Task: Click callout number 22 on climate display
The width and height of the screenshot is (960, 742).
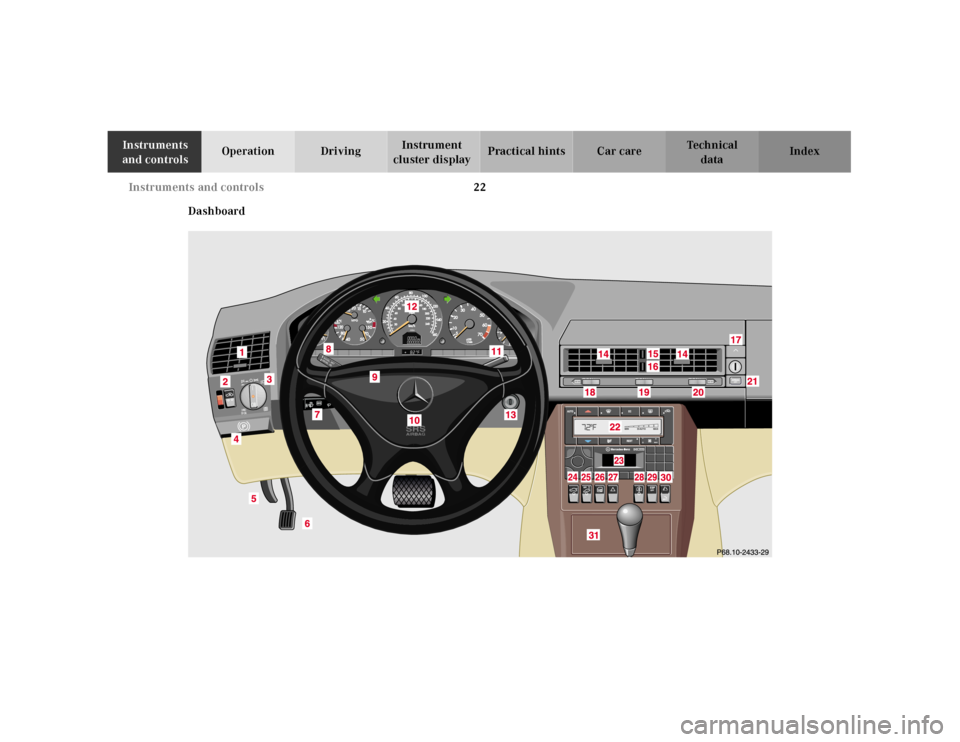Action: [615, 427]
